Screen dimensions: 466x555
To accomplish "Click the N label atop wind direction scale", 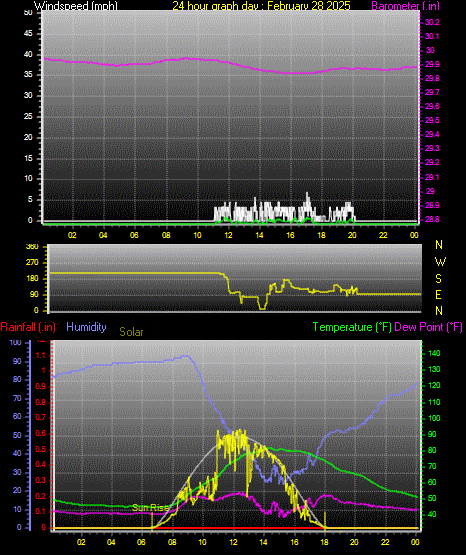I will tap(439, 245).
